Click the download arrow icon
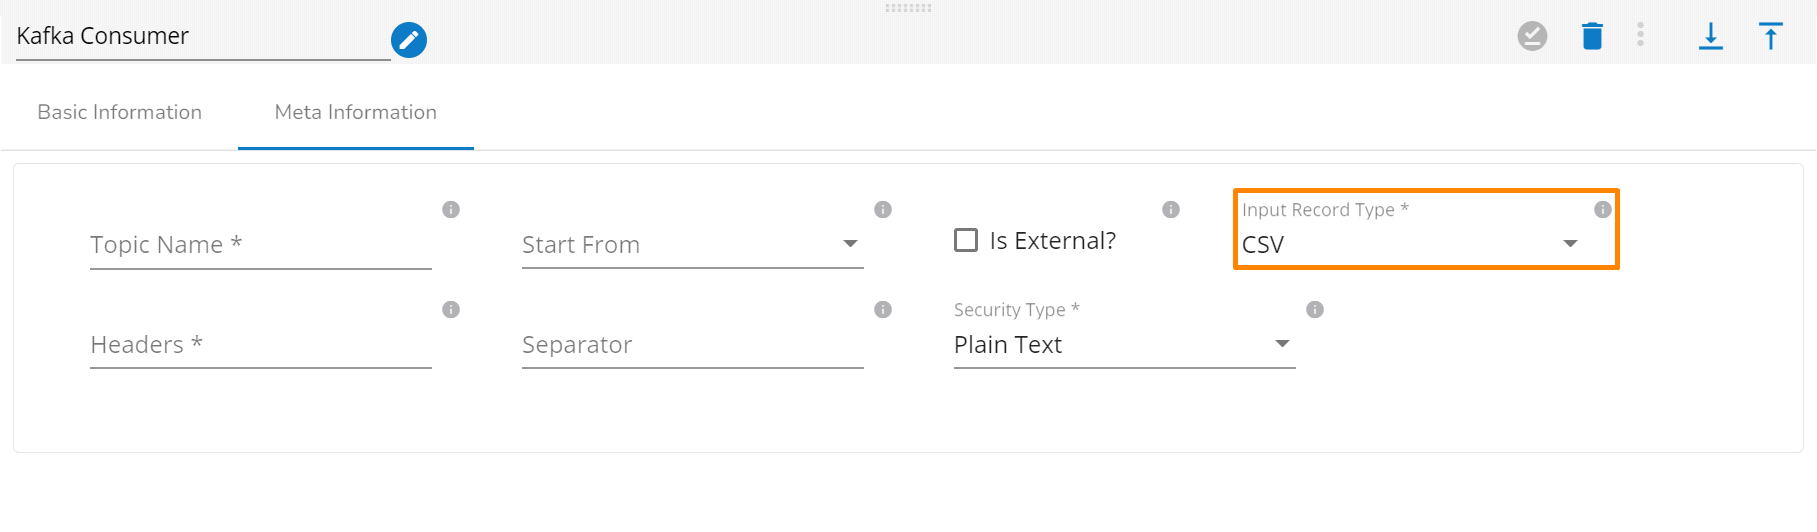The image size is (1817, 532). click(1711, 36)
